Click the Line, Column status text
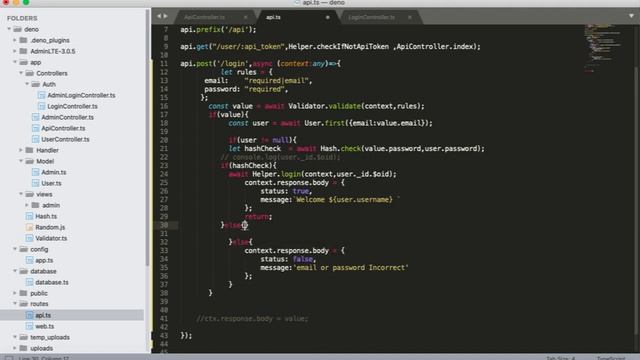The image size is (640, 360). coord(43,358)
